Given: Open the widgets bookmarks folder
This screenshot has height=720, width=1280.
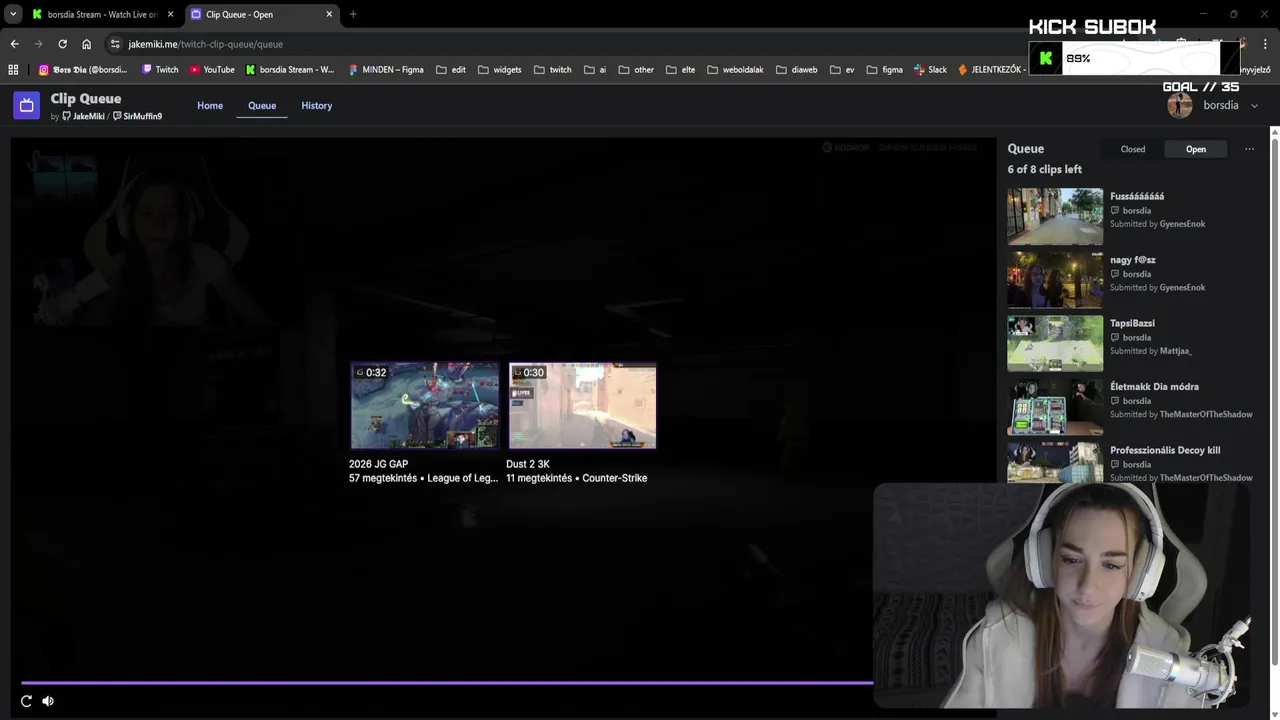Looking at the screenshot, I should (499, 70).
